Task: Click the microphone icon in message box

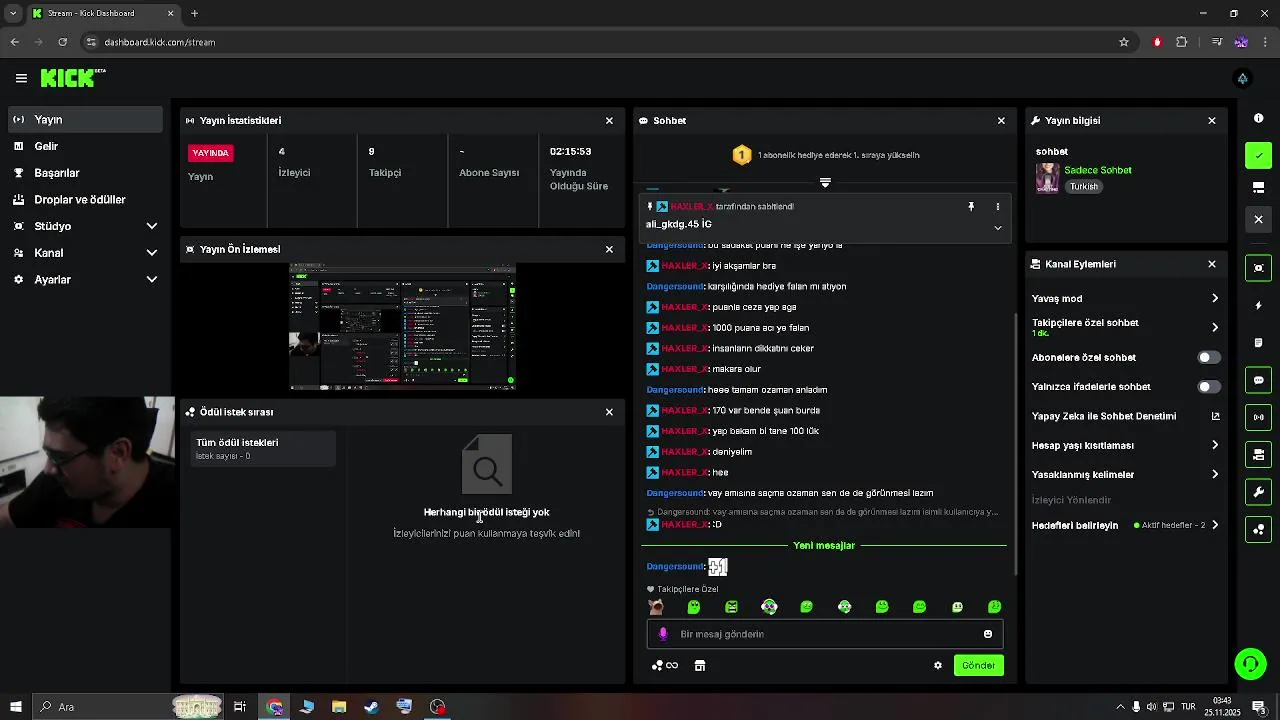Action: [662, 634]
